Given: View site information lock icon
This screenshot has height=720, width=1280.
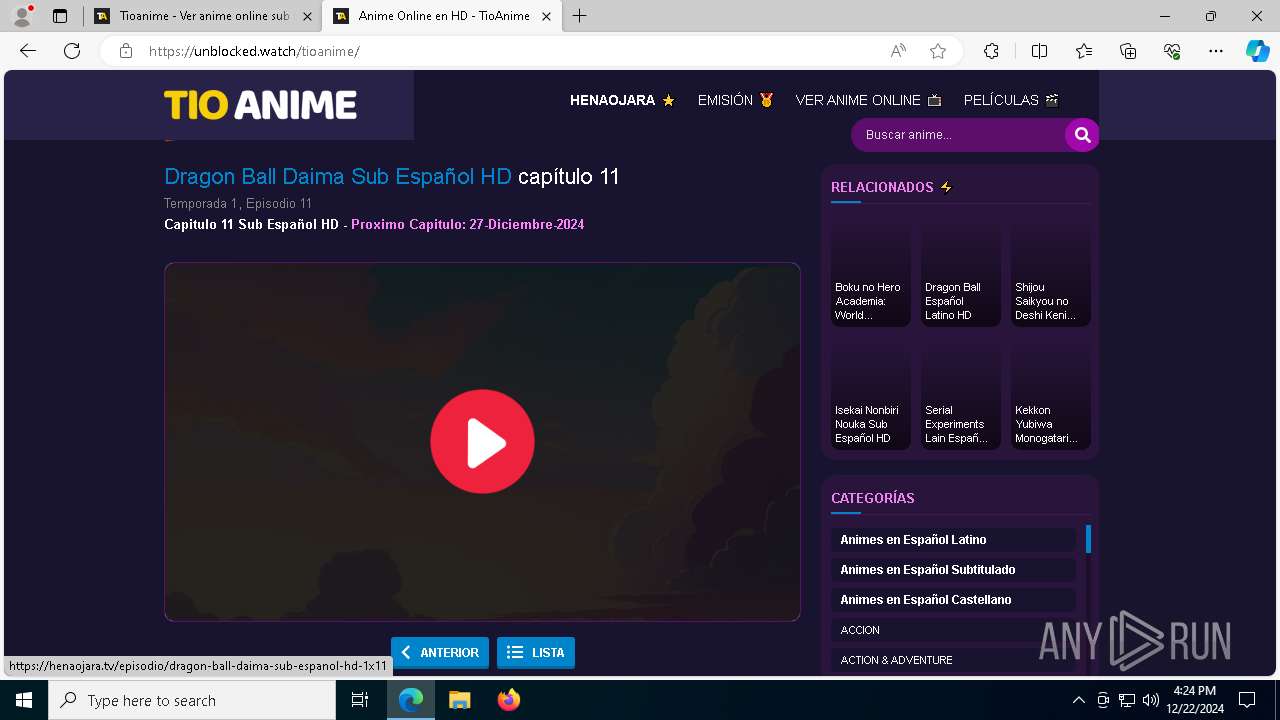Looking at the screenshot, I should (125, 51).
